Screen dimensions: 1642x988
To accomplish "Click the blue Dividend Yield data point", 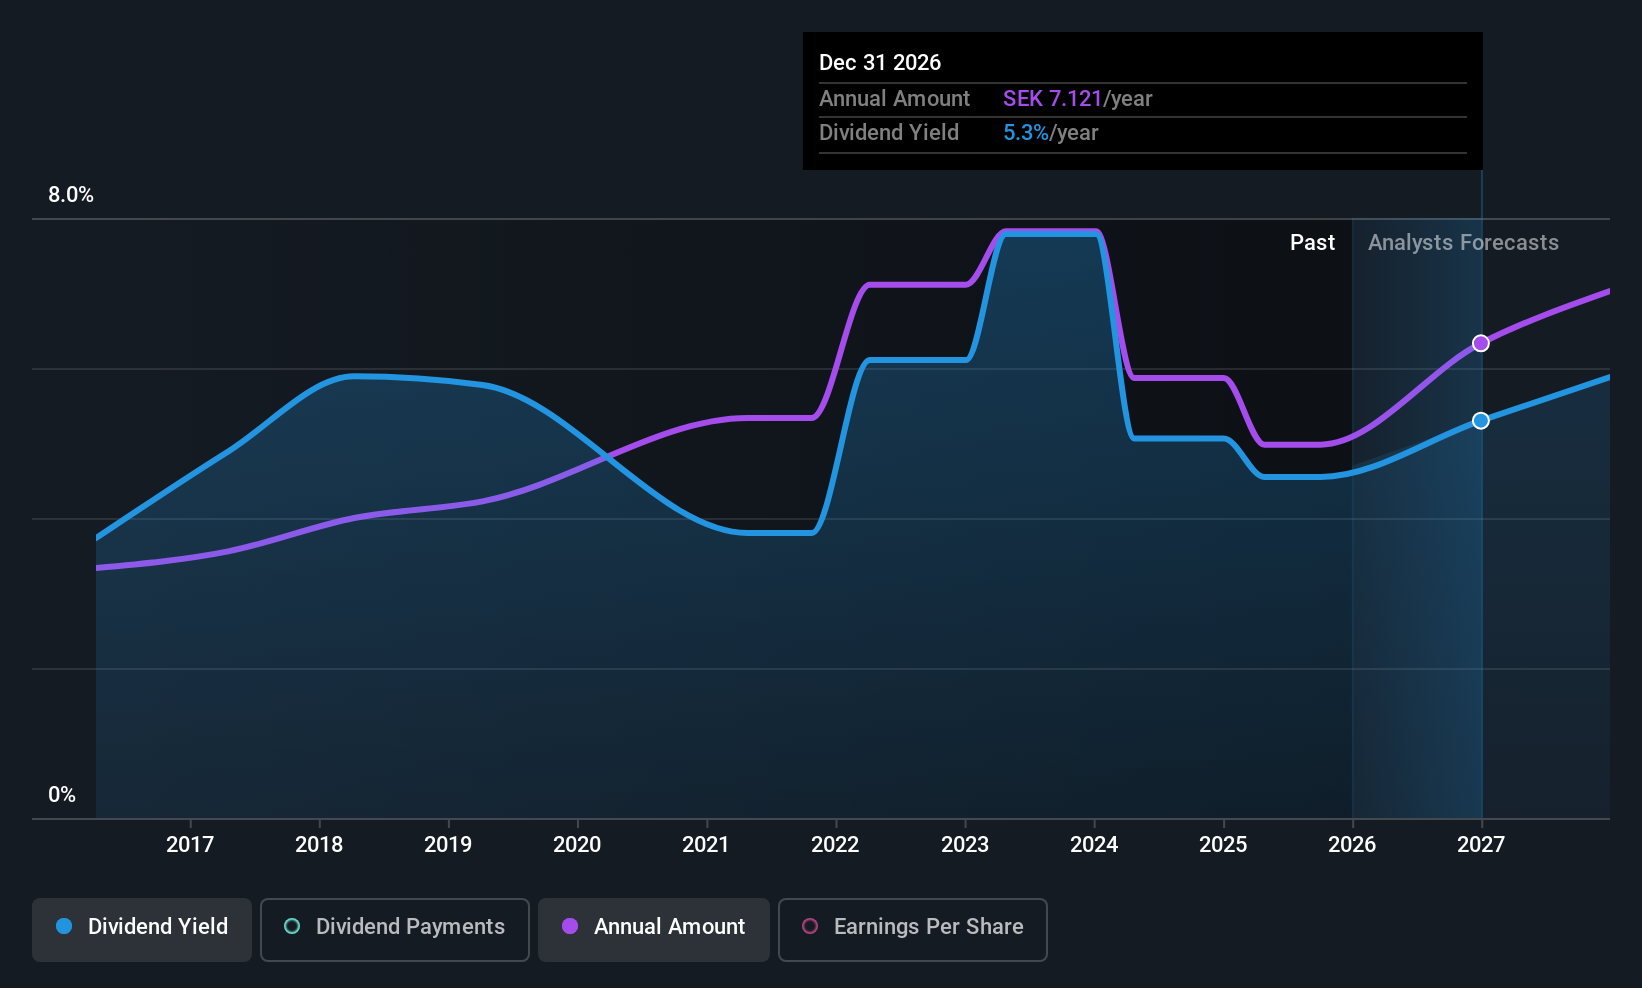I will point(1481,421).
